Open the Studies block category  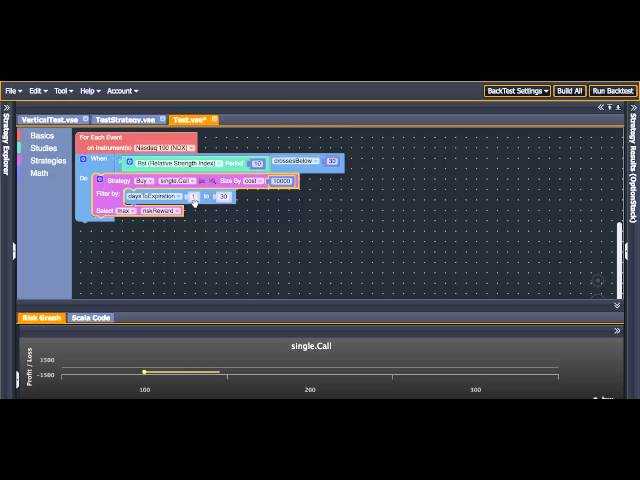tap(43, 148)
